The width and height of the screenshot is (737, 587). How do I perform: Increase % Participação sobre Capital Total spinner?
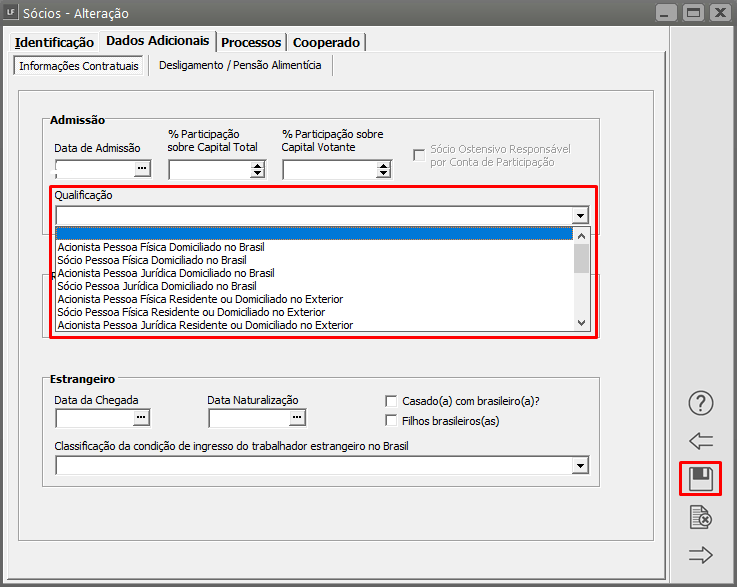click(258, 165)
